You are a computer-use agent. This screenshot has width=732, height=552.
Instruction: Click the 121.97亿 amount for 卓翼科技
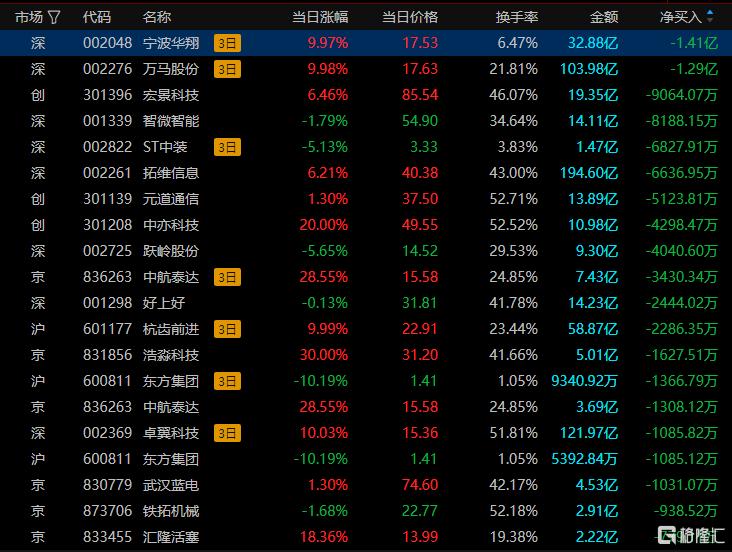tap(589, 433)
